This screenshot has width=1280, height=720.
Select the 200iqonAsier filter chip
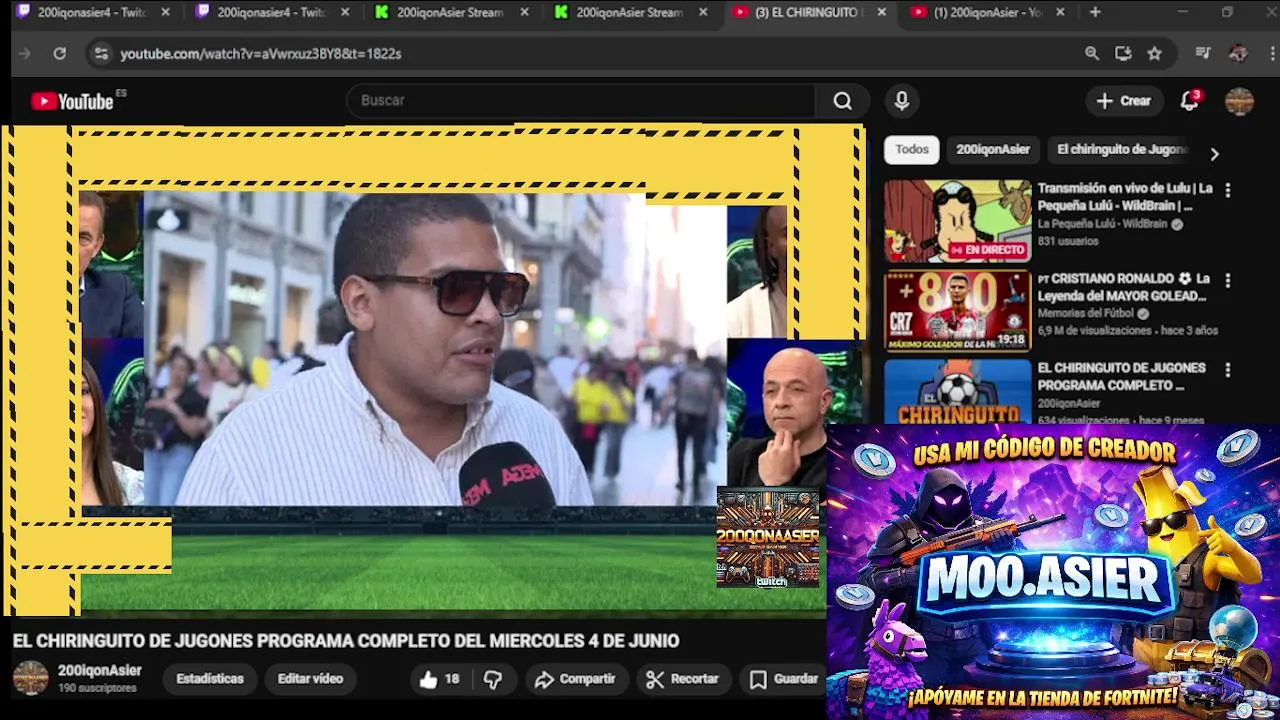point(992,149)
